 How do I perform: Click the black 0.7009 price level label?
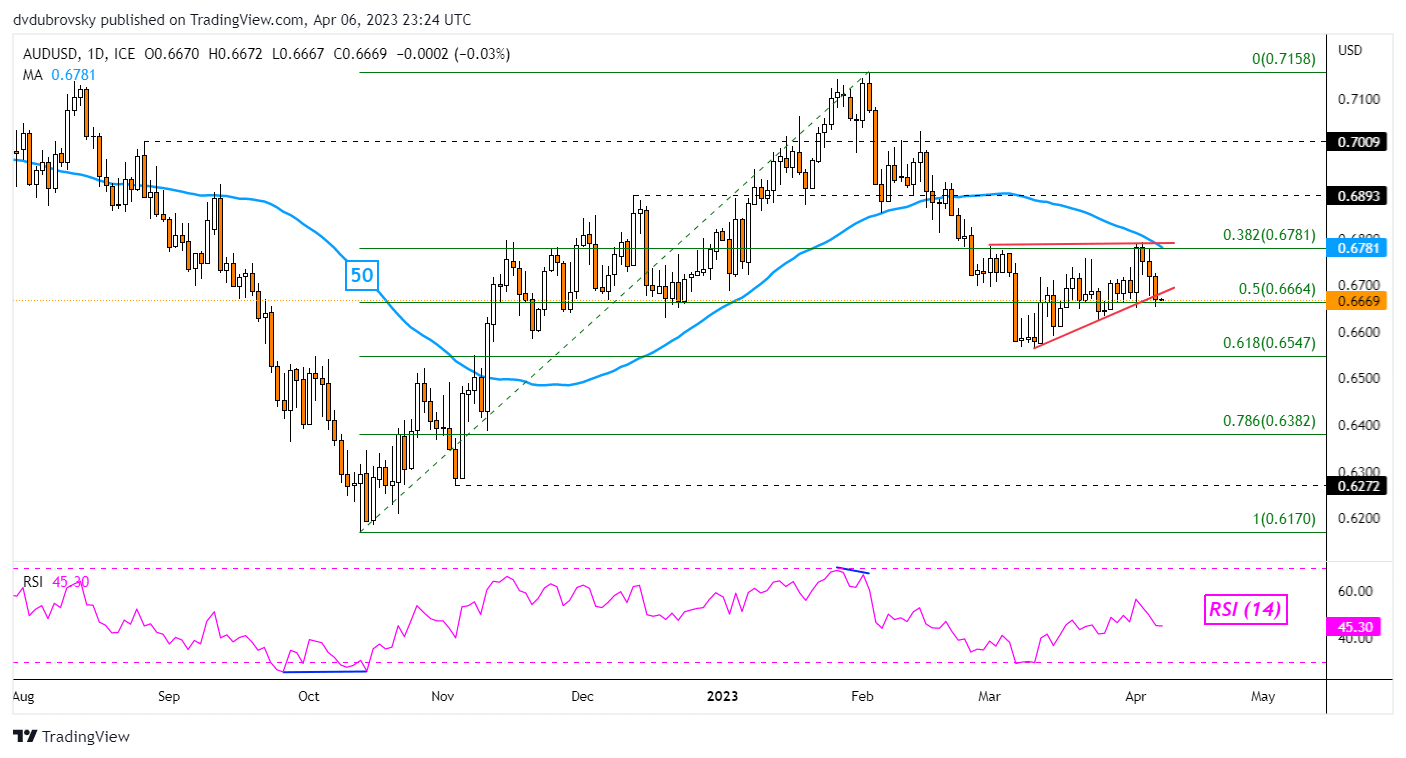tap(1359, 142)
